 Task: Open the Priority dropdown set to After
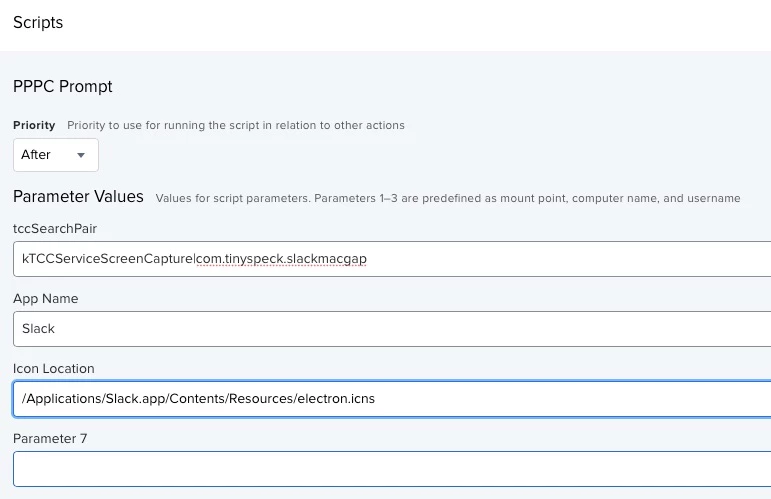tap(56, 155)
